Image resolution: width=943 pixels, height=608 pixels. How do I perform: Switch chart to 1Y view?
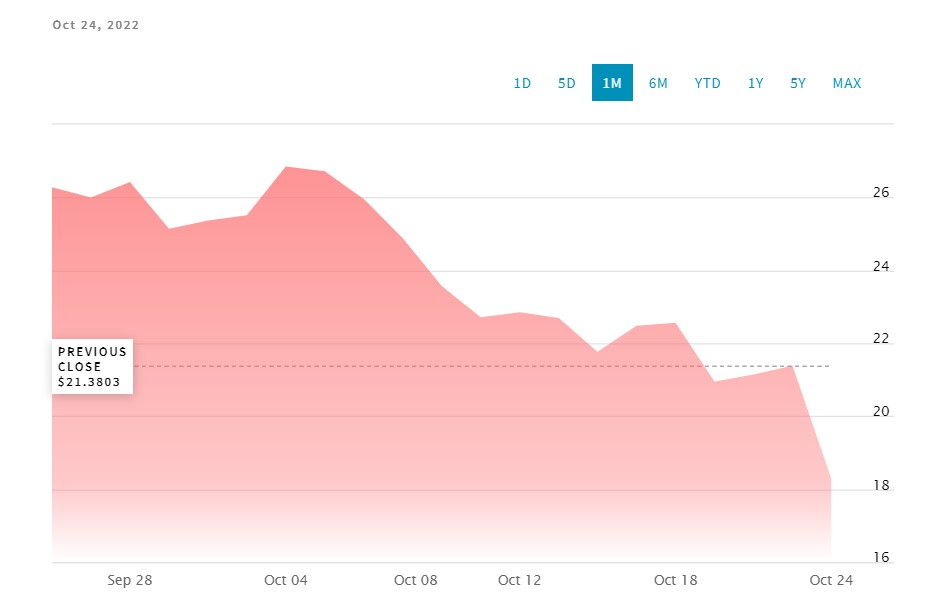click(x=756, y=83)
